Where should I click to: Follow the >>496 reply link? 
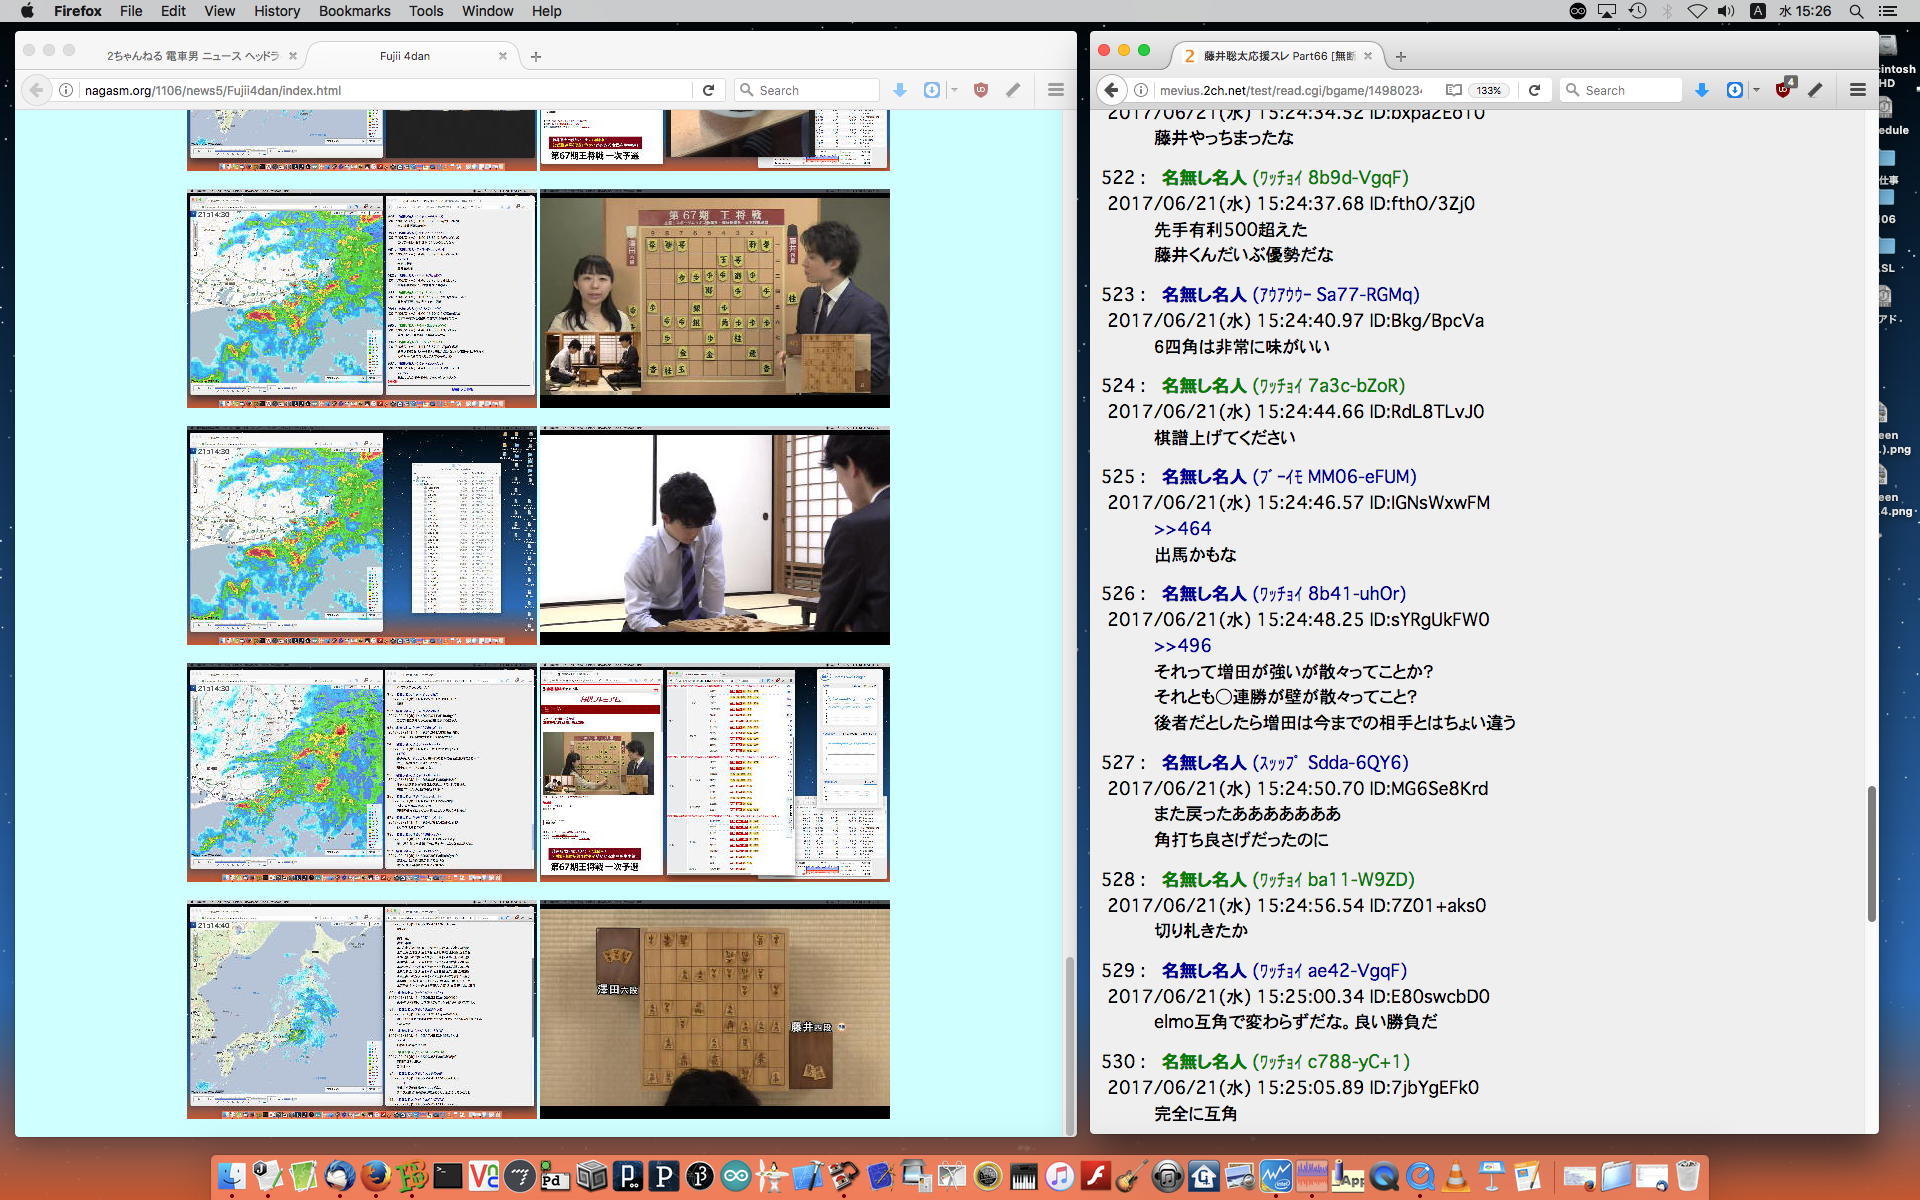(1182, 646)
